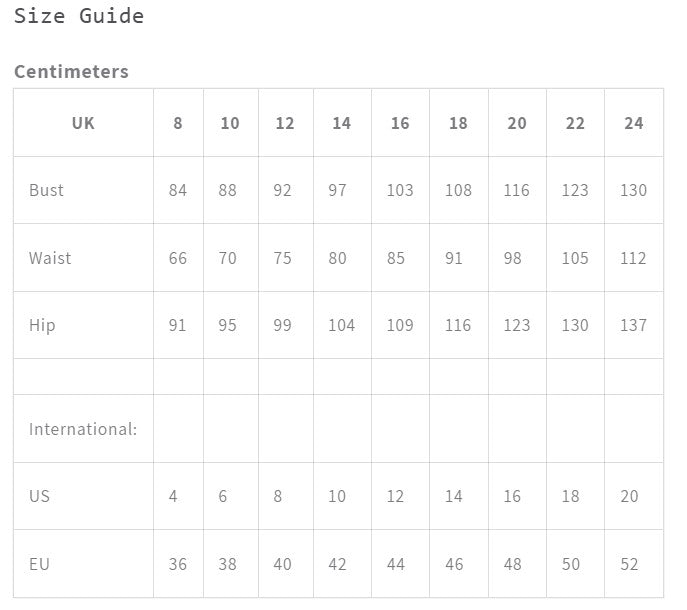Select the Waist row label
687x610 pixels.
(x=50, y=258)
